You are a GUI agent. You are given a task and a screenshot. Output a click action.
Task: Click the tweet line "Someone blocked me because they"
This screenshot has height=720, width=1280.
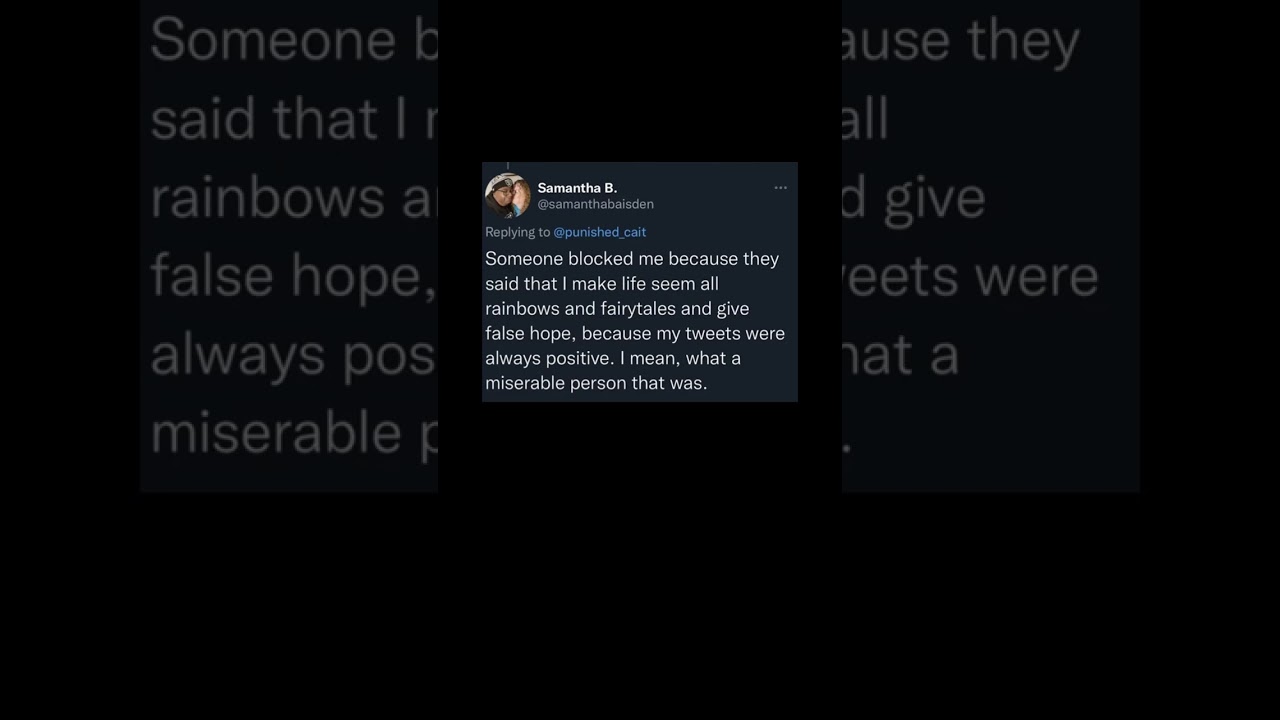click(632, 259)
